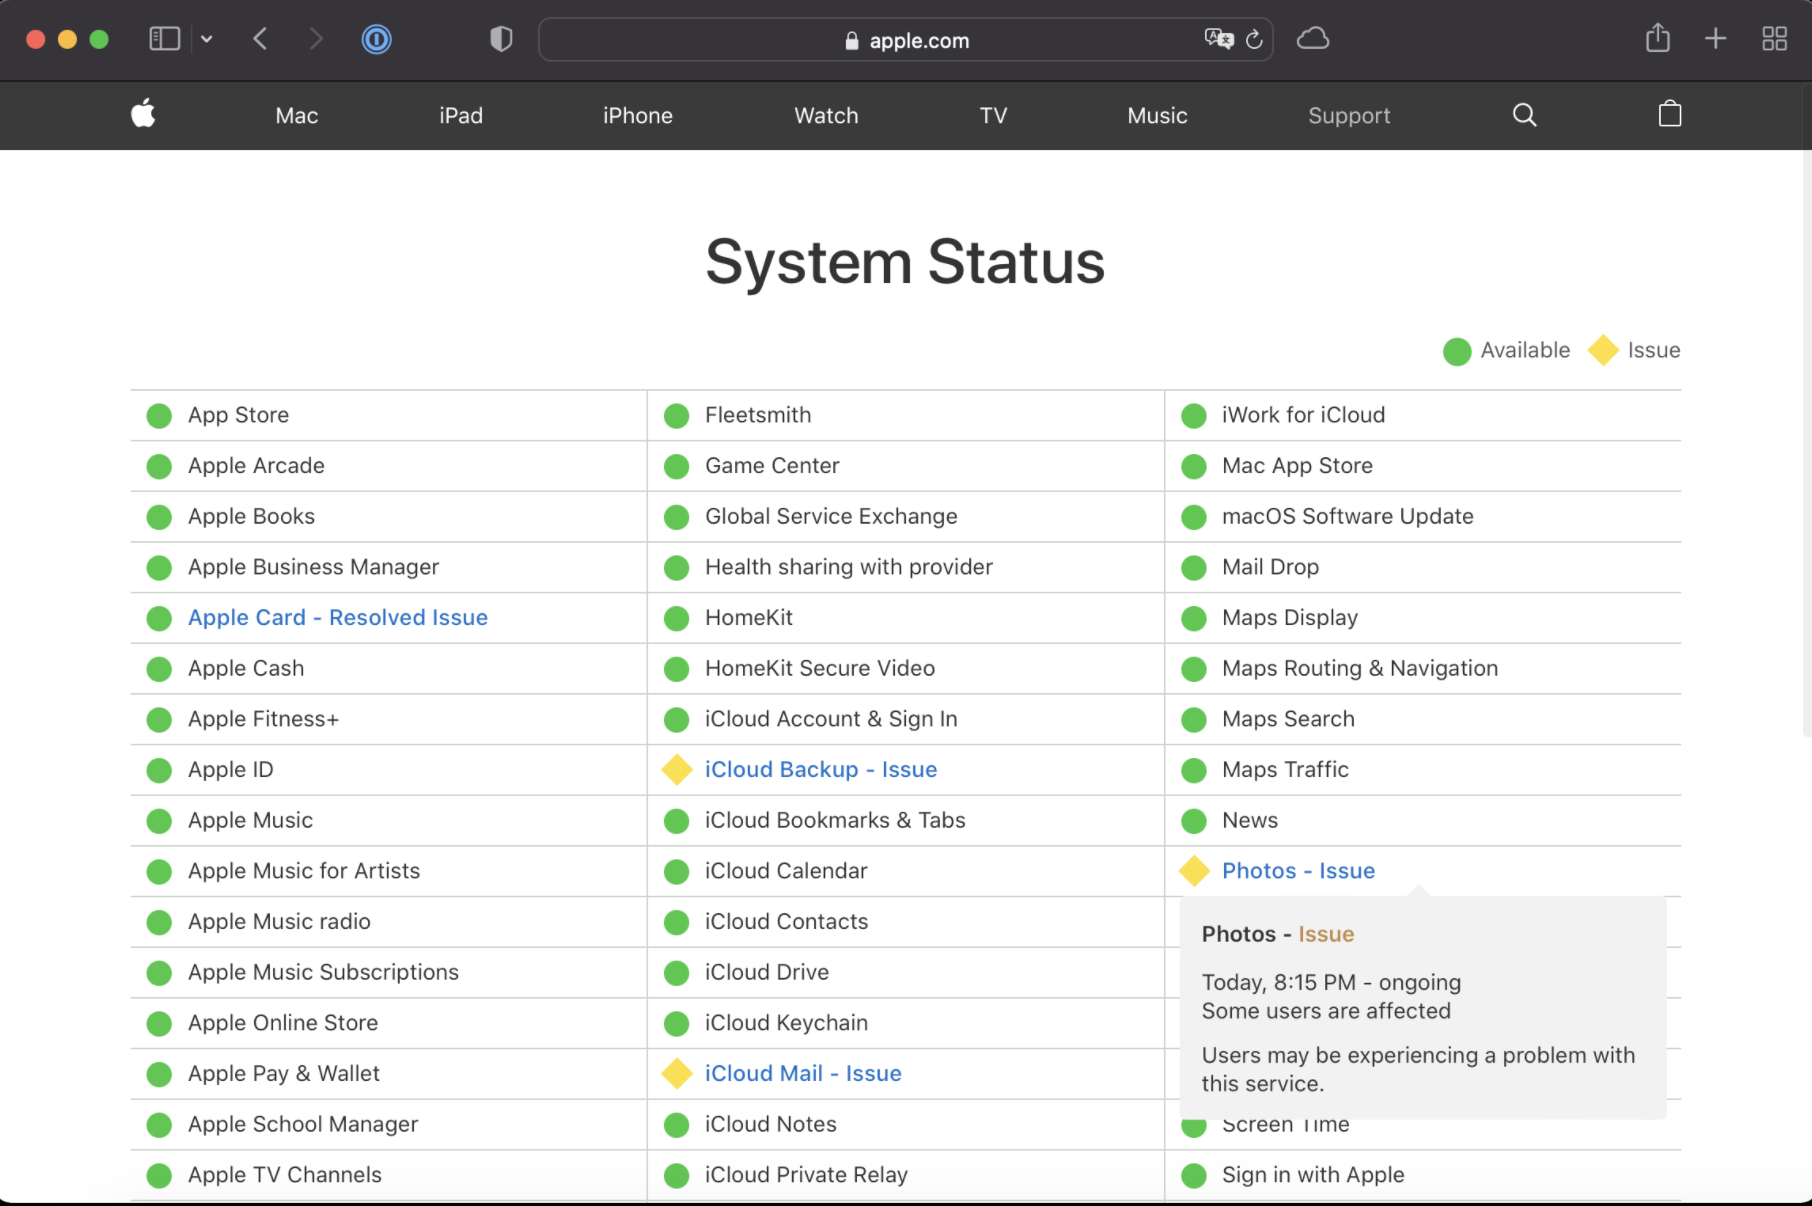Image resolution: width=1812 pixels, height=1206 pixels.
Task: Click the yellow Issue legend diamond
Action: 1603,350
